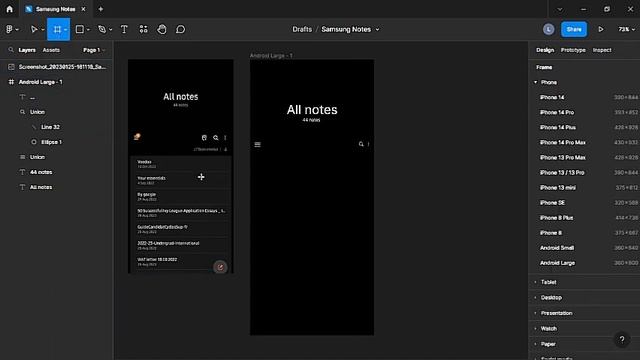Expand the Desktop presets section
Image resolution: width=640 pixels, height=360 pixels.
click(536, 298)
